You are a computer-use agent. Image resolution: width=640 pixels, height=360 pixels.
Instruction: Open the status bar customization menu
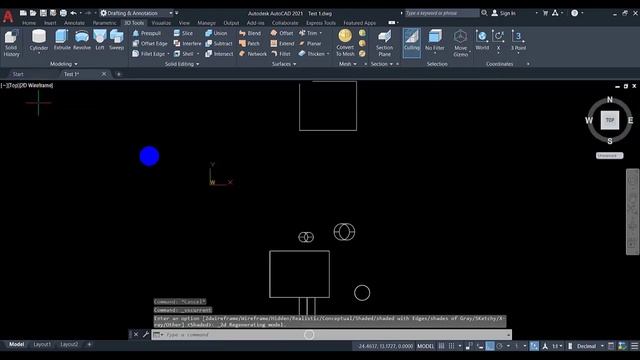(x=634, y=346)
